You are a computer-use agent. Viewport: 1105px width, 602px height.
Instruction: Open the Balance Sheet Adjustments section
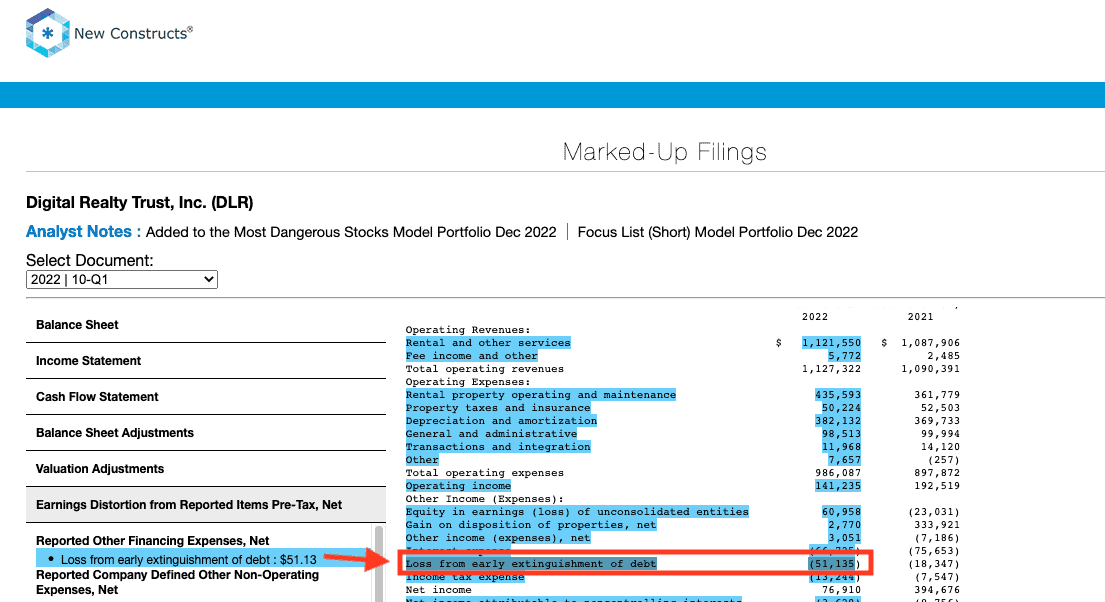(x=206, y=433)
